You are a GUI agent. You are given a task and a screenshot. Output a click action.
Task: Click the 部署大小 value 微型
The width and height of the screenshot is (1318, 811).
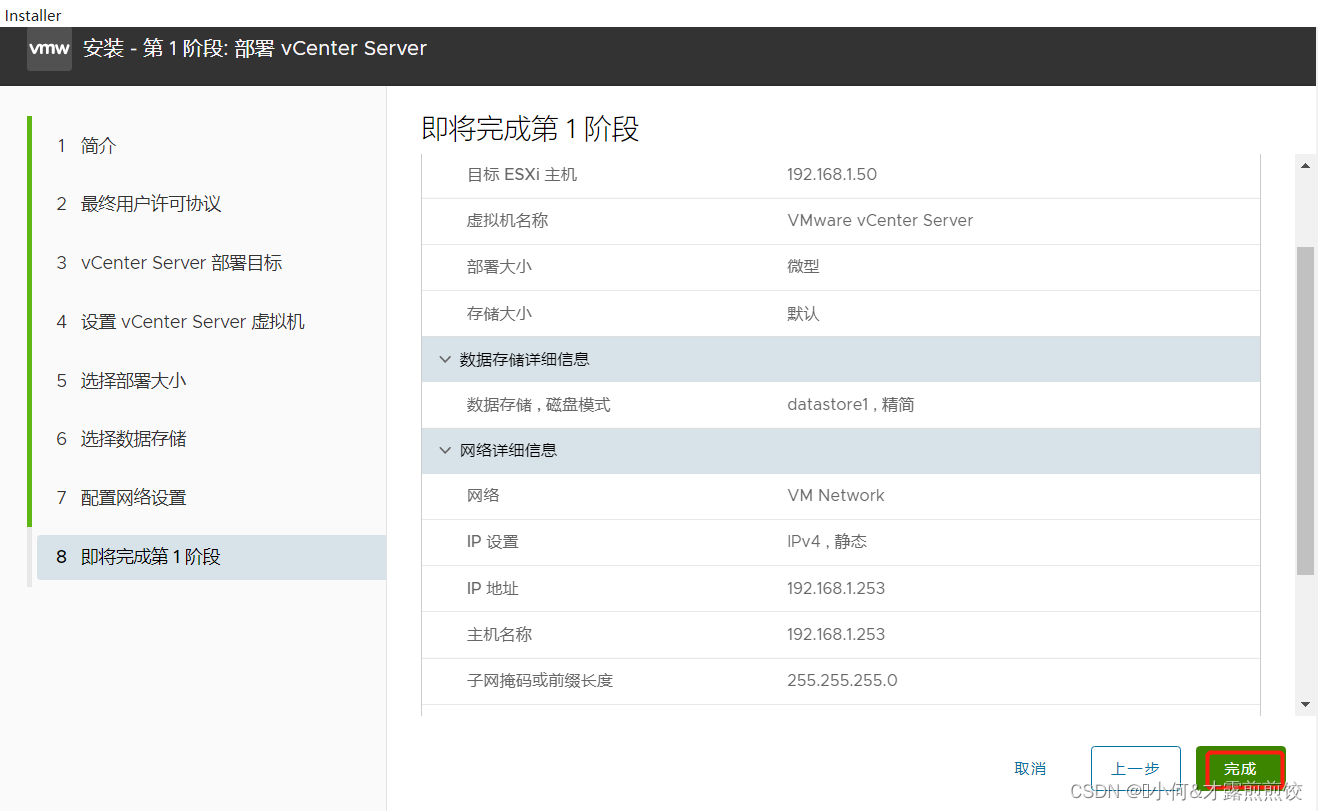803,267
